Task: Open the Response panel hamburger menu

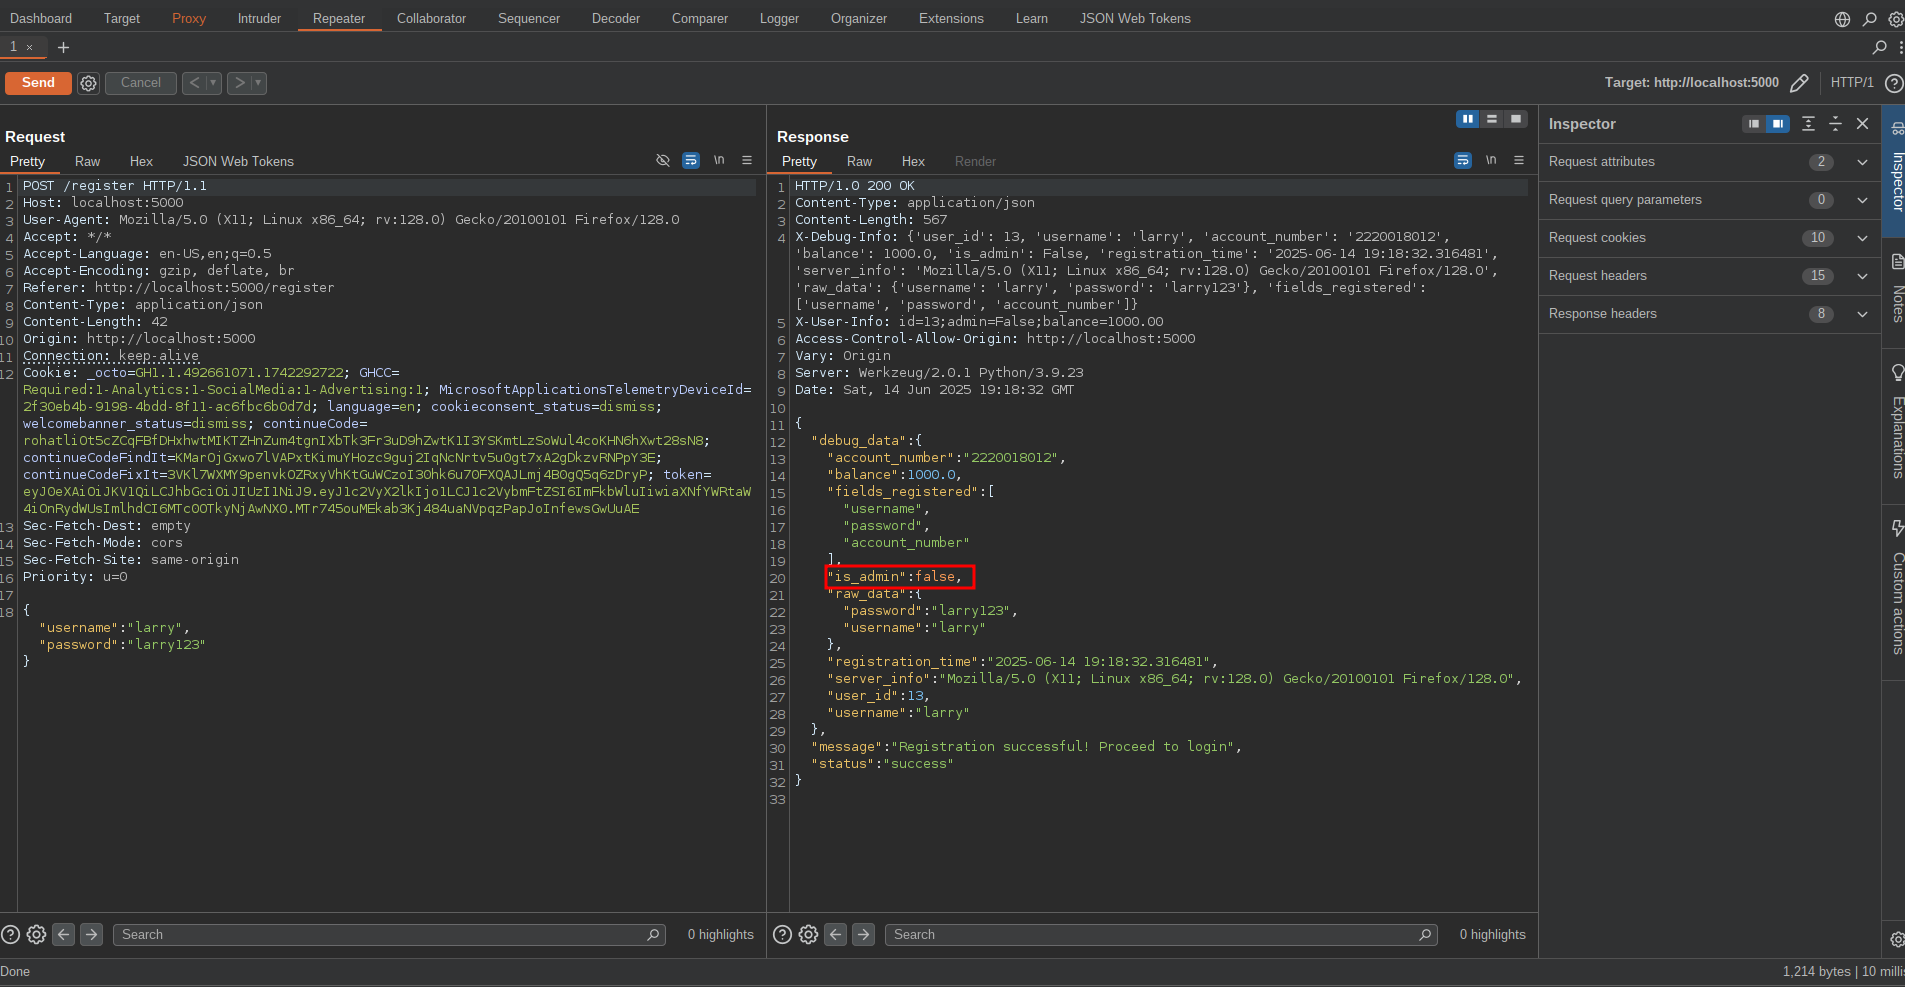Action: click(1519, 161)
